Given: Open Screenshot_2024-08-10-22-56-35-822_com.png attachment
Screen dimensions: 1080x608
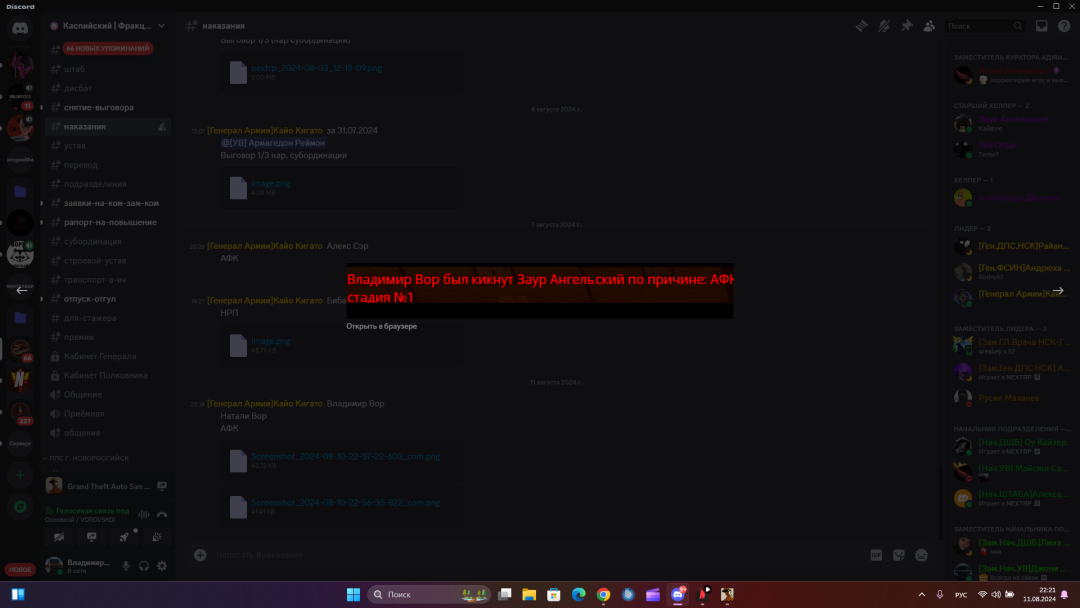Looking at the screenshot, I should pos(345,503).
